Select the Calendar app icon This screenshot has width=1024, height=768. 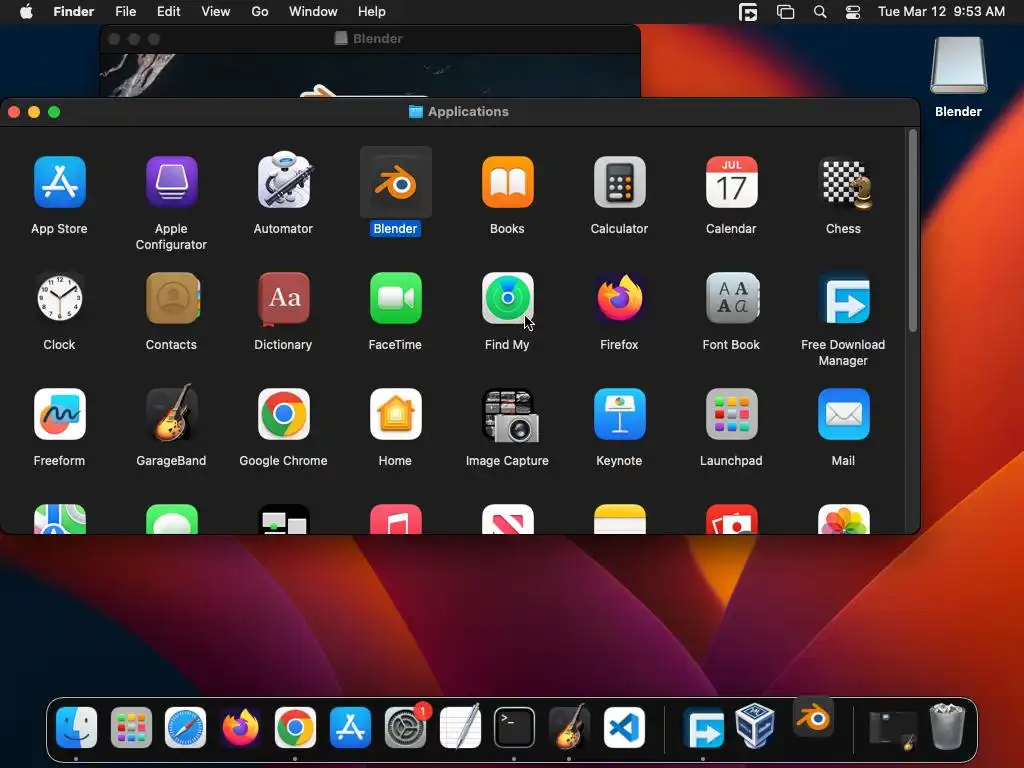[x=731, y=182]
